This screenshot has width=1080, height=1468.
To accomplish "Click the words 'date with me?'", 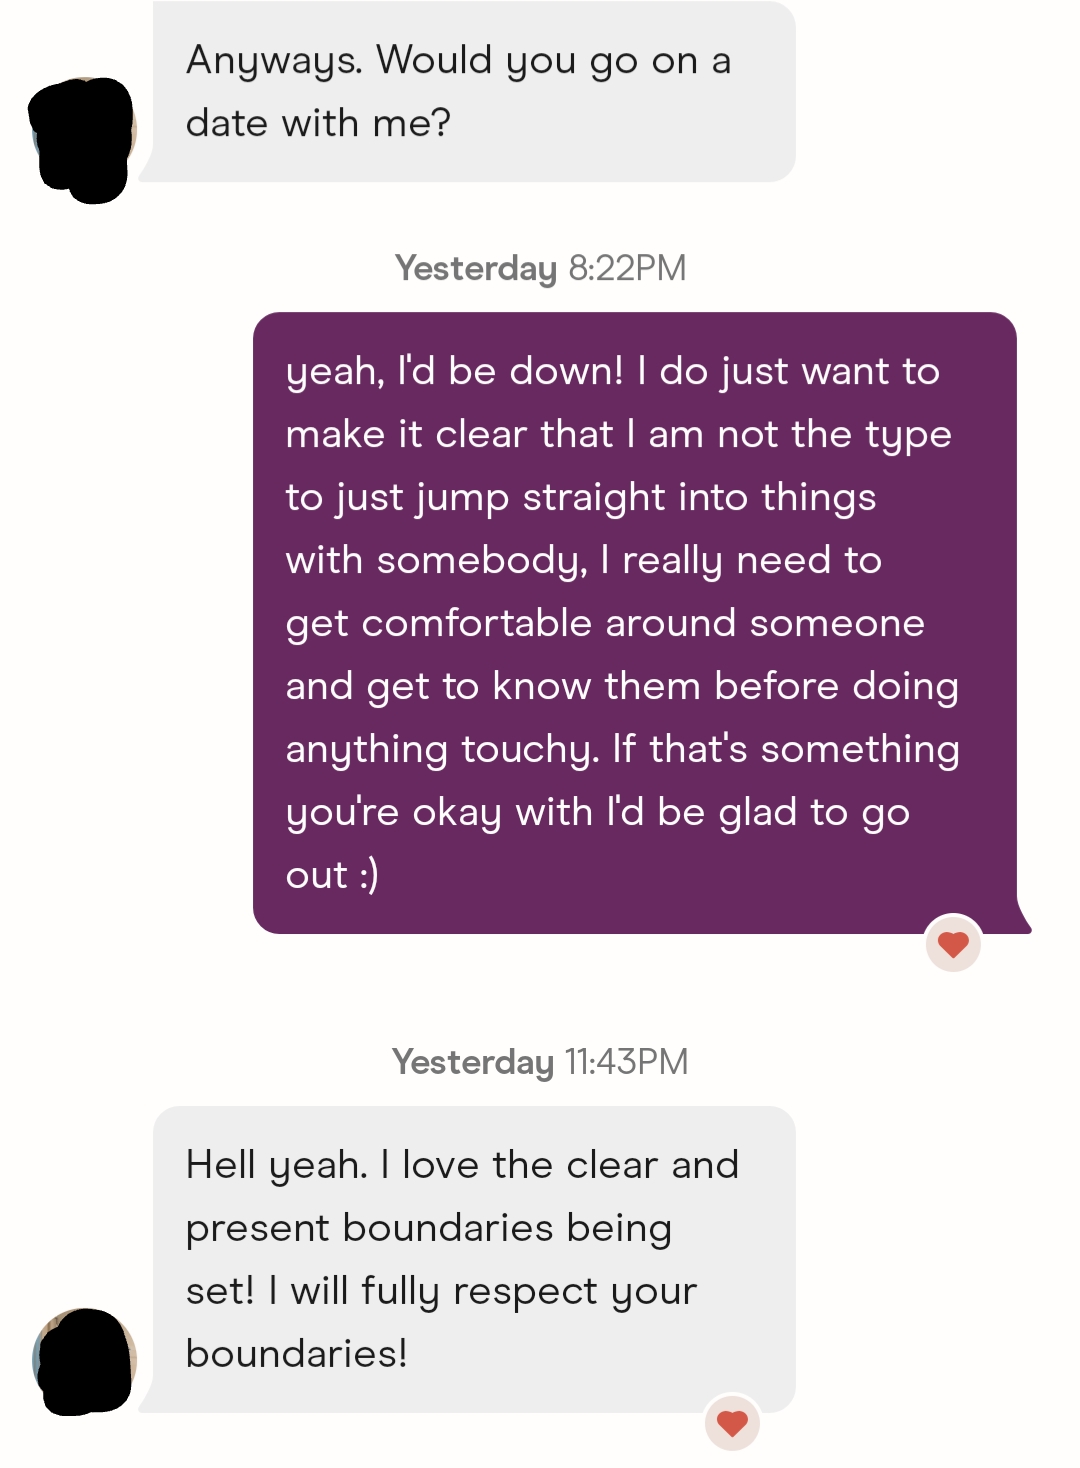I will [318, 124].
